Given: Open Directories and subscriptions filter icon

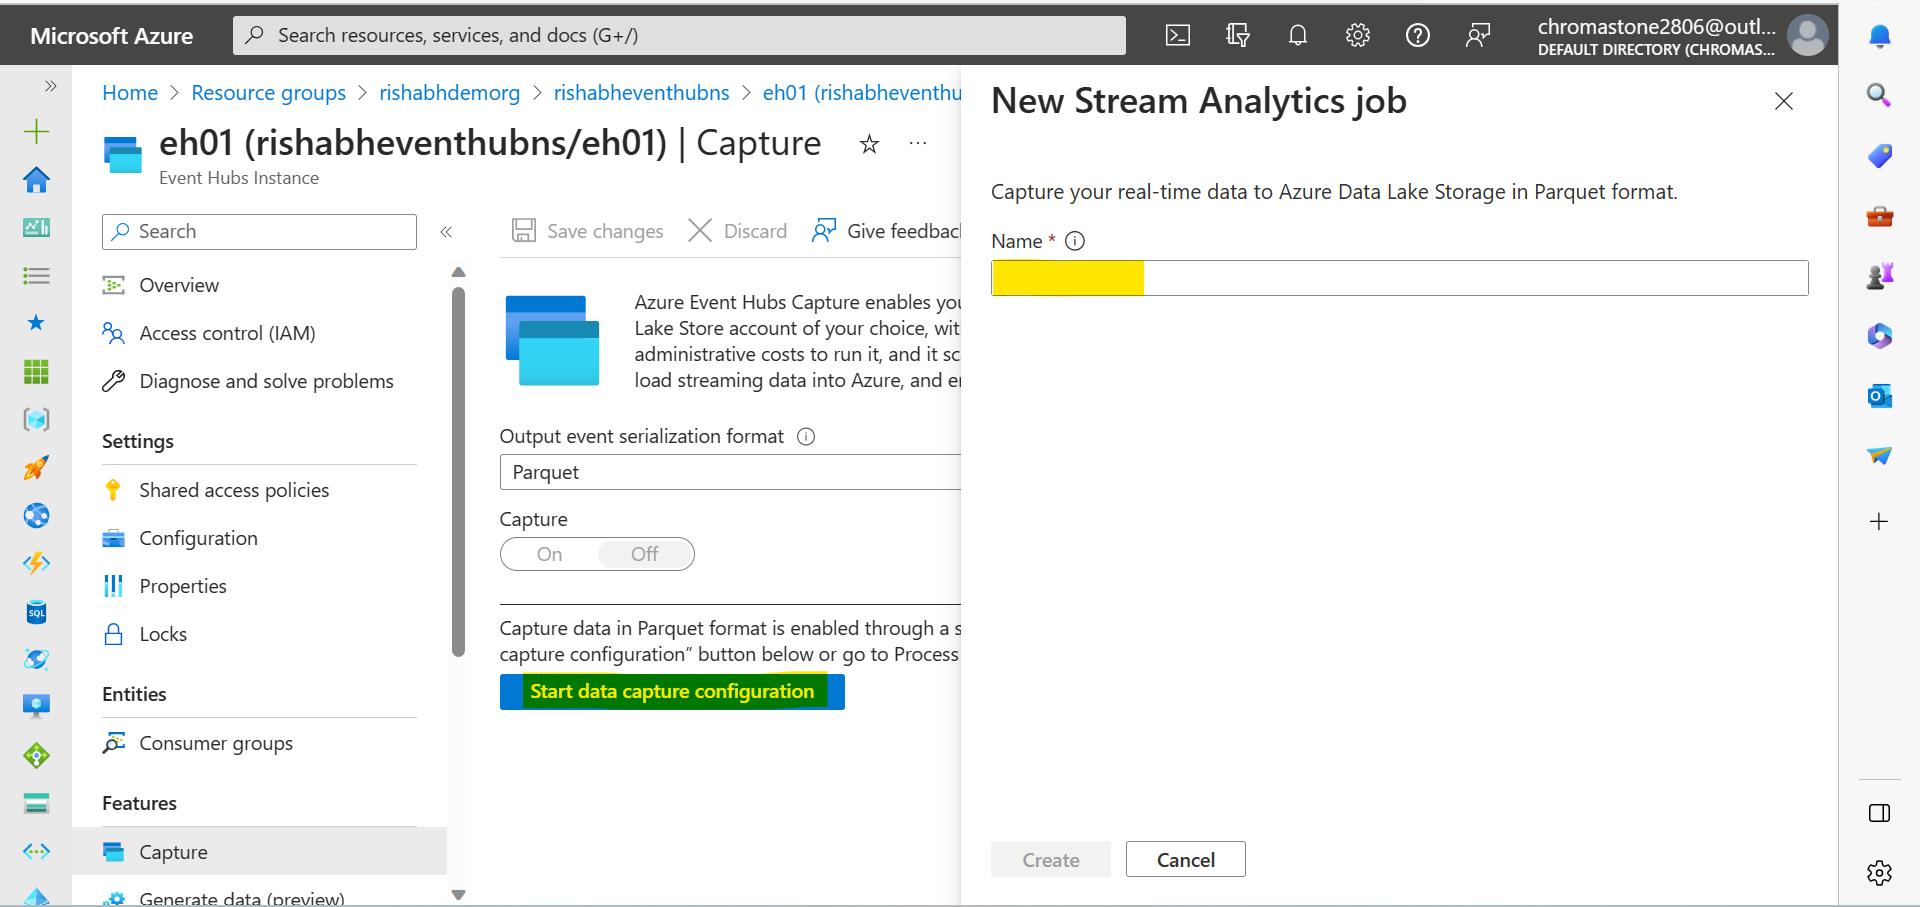Looking at the screenshot, I should tap(1238, 36).
